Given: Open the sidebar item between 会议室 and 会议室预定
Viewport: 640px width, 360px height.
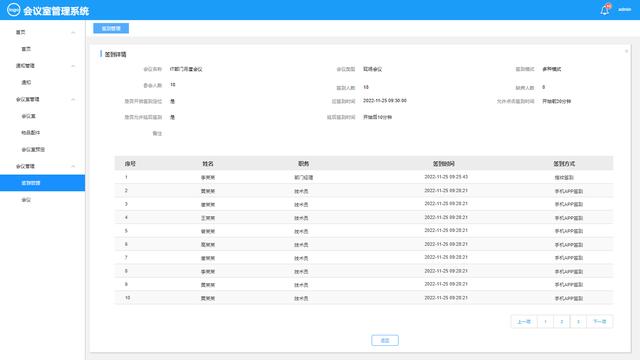Looking at the screenshot, I should (31, 133).
